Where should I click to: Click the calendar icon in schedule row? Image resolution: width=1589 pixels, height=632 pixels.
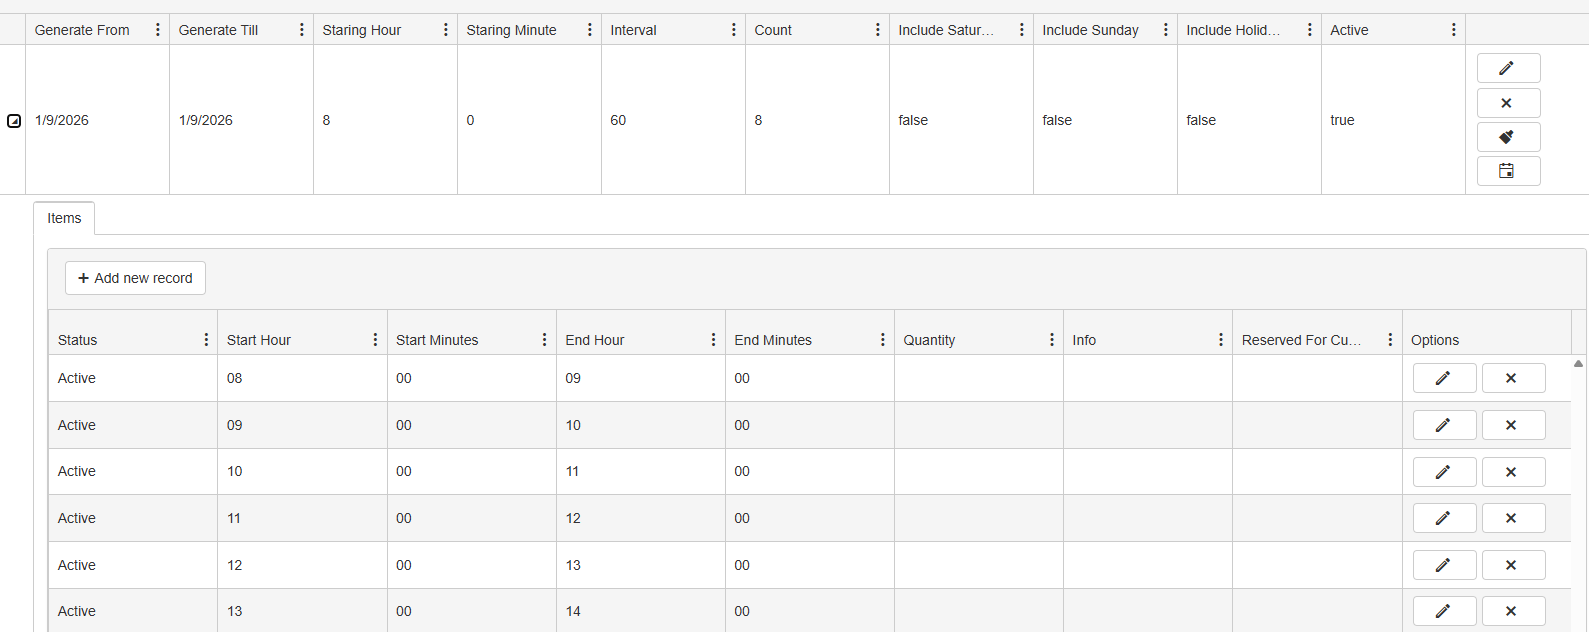click(x=1507, y=171)
